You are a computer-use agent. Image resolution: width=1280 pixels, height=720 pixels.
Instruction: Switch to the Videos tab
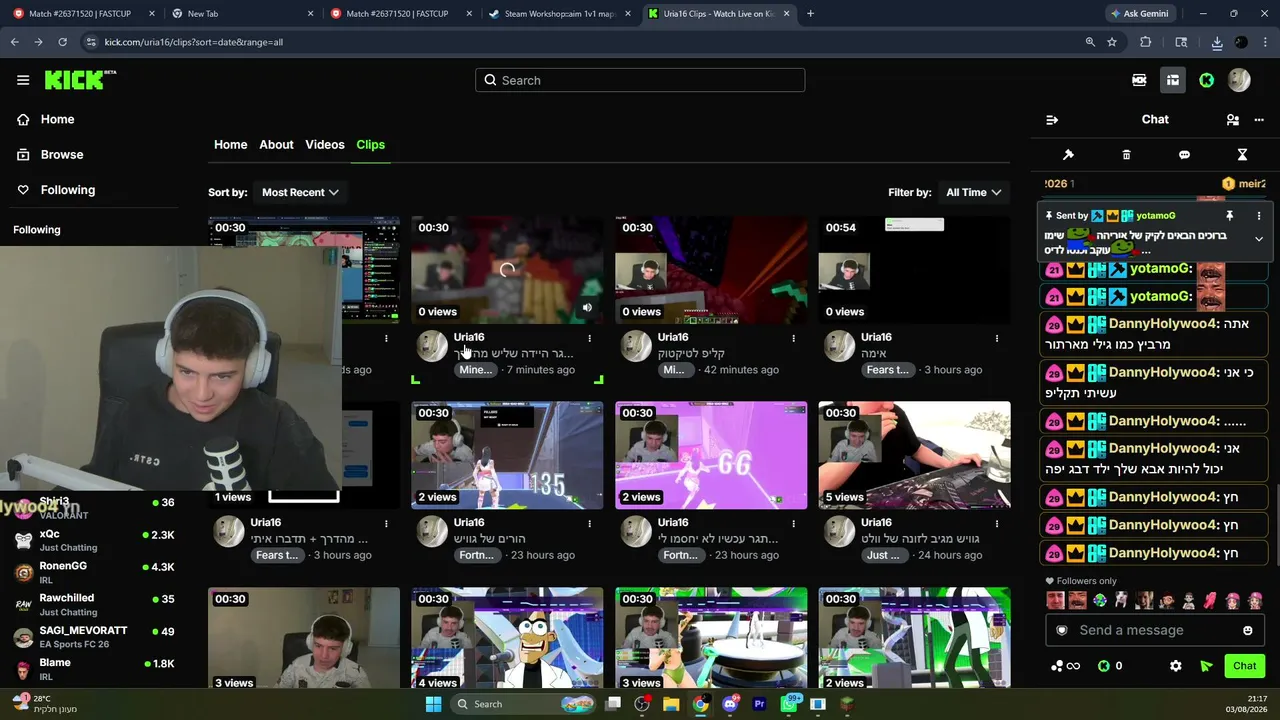(324, 145)
